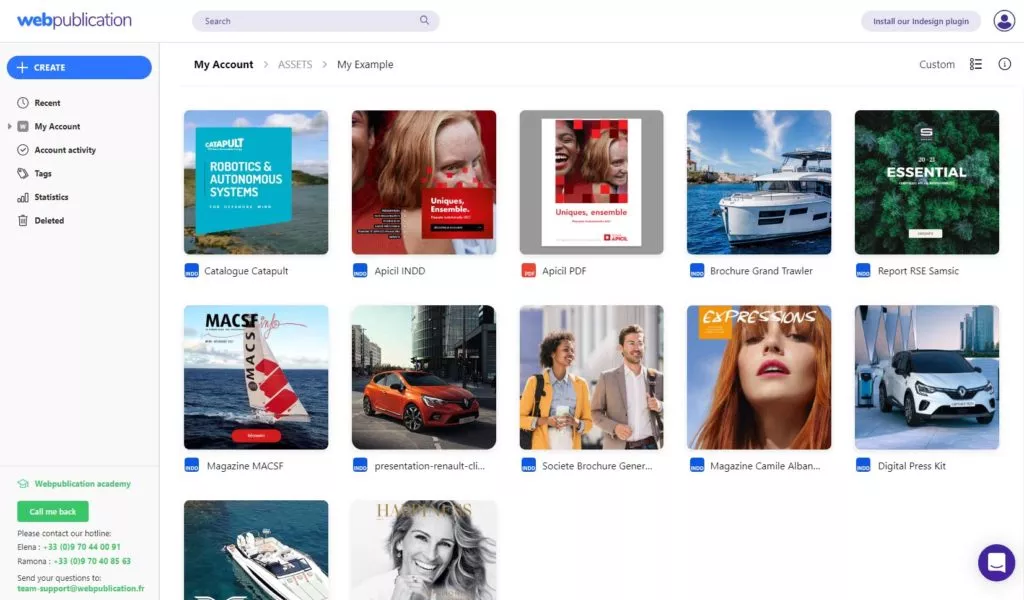Open the chat support bubble
The image size is (1024, 600).
[x=997, y=562]
